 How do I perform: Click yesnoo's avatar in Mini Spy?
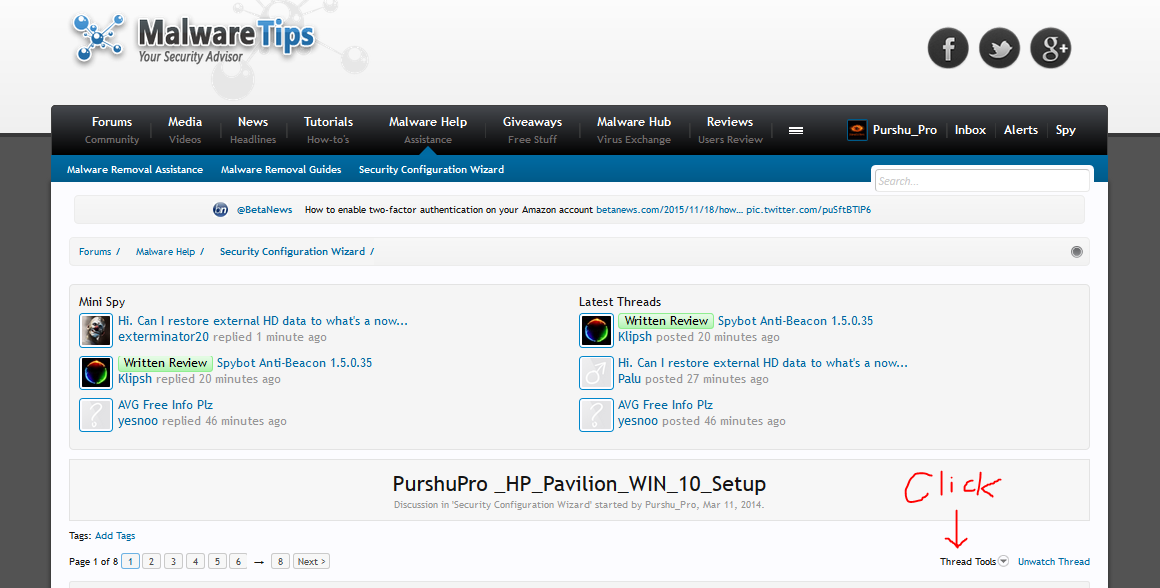(95, 414)
